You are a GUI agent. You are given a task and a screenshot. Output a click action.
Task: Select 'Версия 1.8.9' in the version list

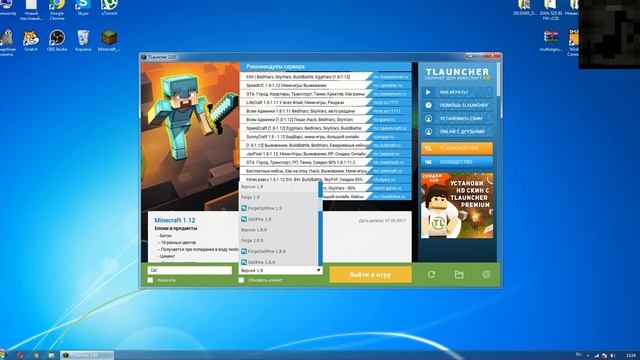(278, 230)
